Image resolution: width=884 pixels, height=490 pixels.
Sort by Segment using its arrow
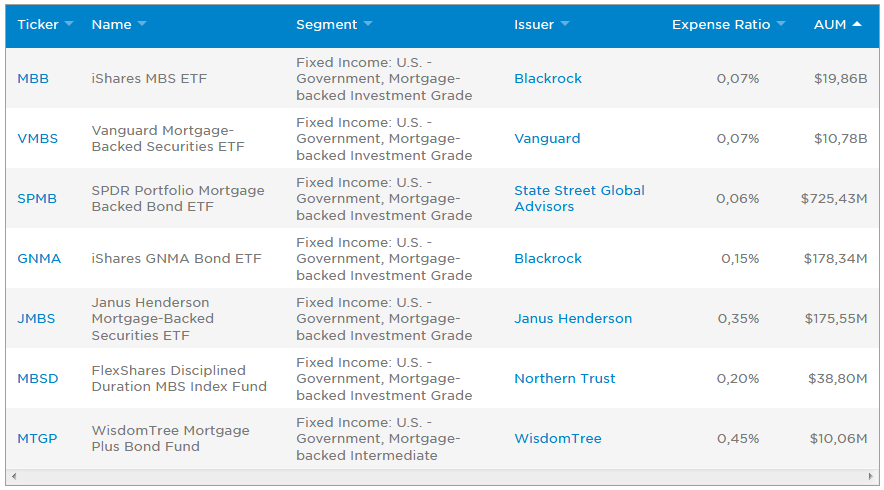click(367, 24)
